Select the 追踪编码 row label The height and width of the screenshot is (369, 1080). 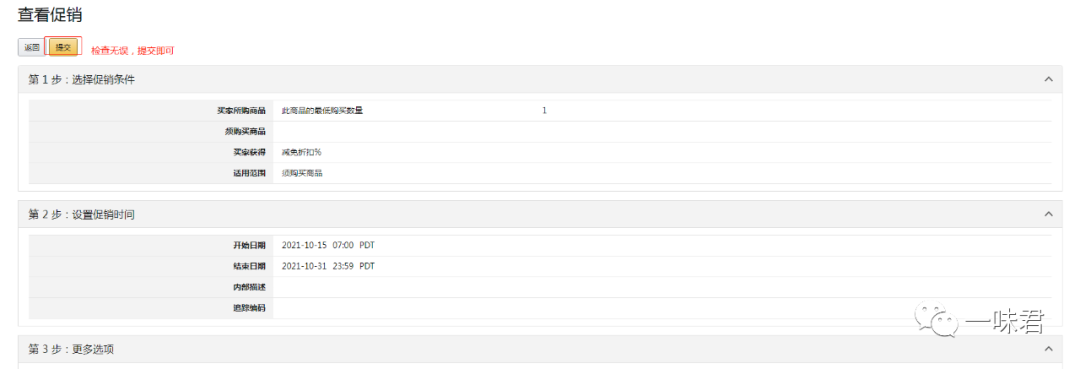point(249,308)
